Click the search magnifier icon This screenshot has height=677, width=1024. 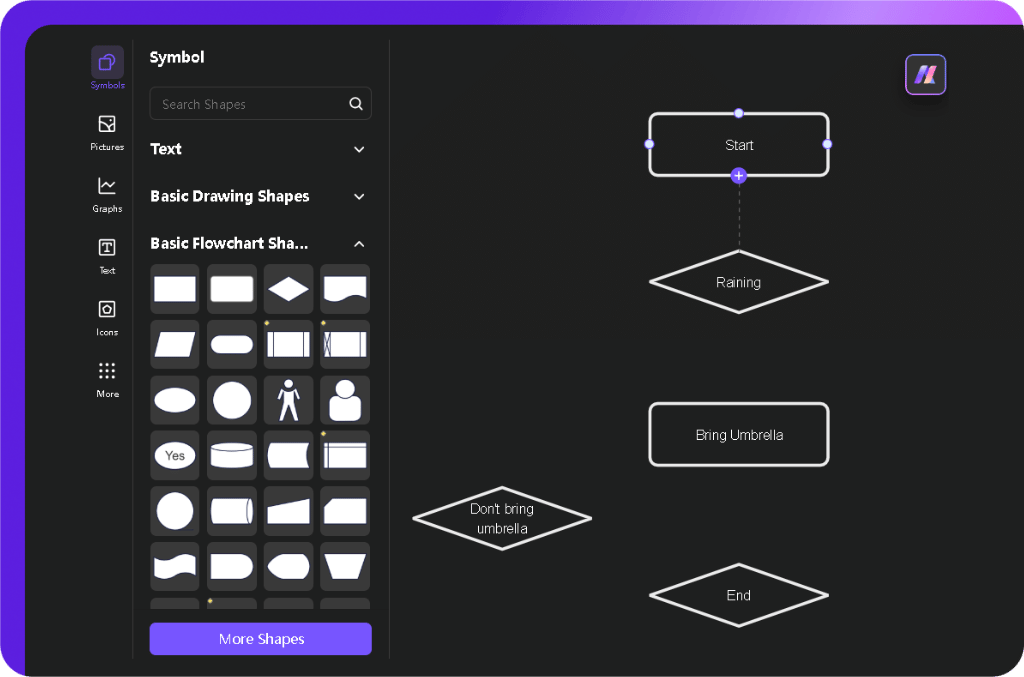tap(356, 104)
